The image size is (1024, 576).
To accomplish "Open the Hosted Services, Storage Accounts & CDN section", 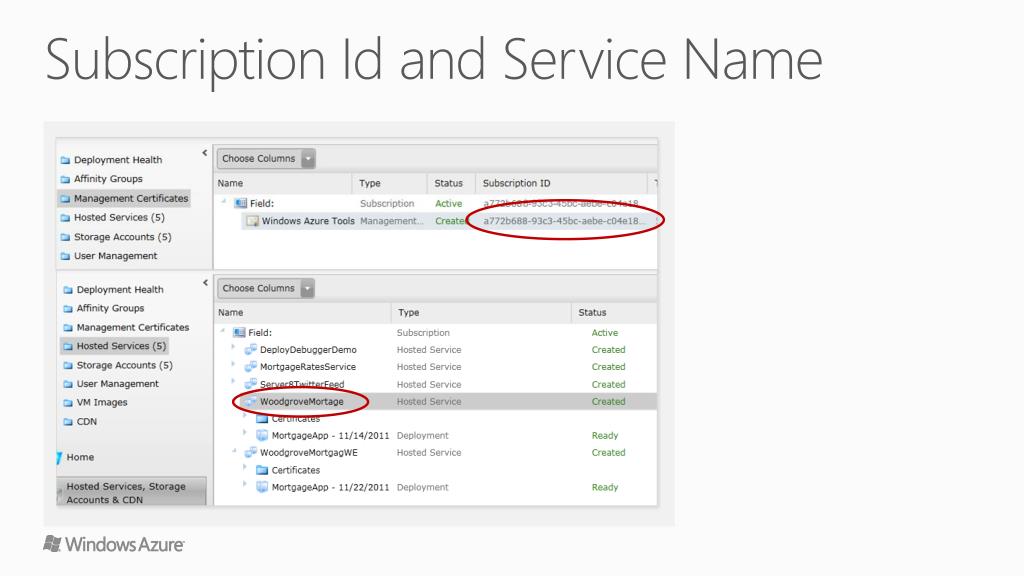I will point(131,492).
